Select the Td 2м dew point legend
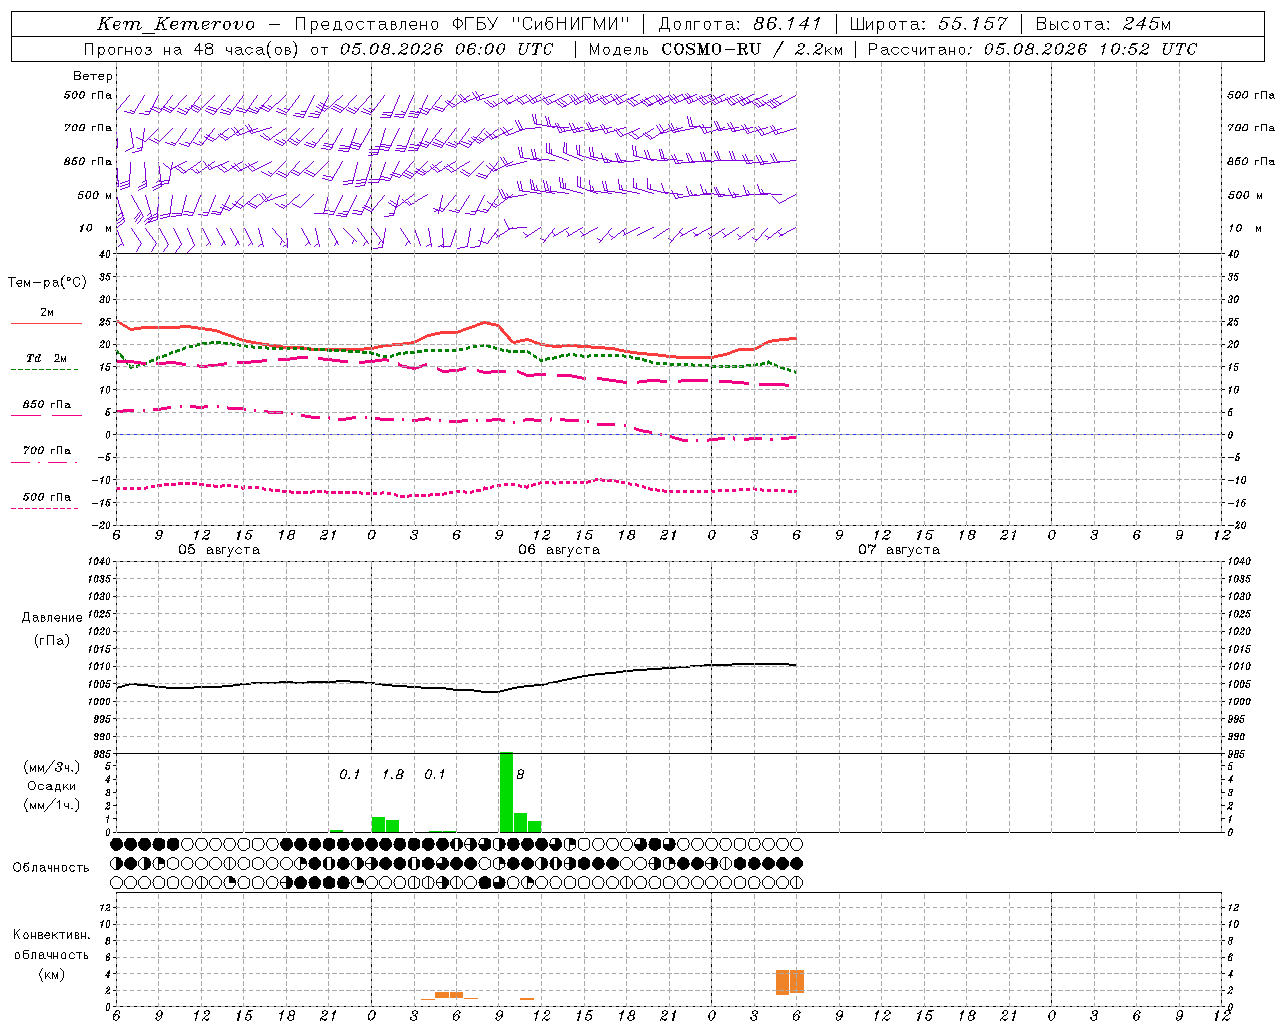The height and width of the screenshot is (1024, 1280). tap(46, 358)
